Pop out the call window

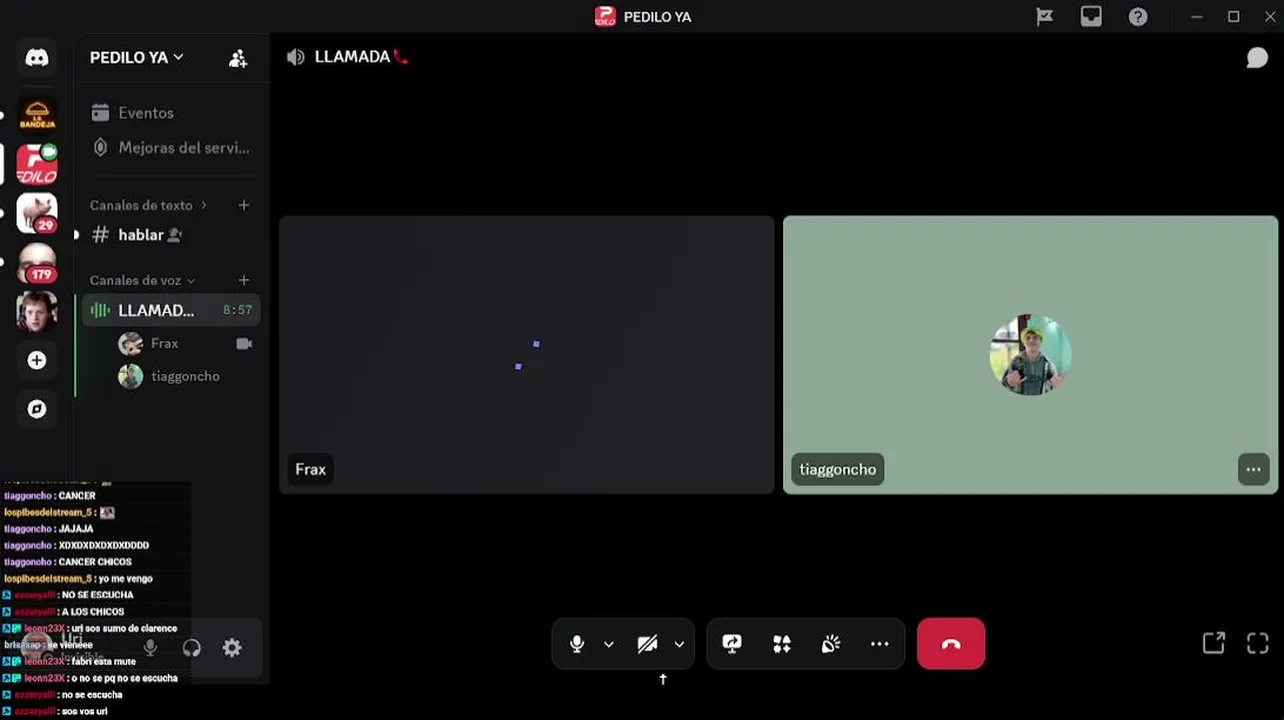[1214, 643]
